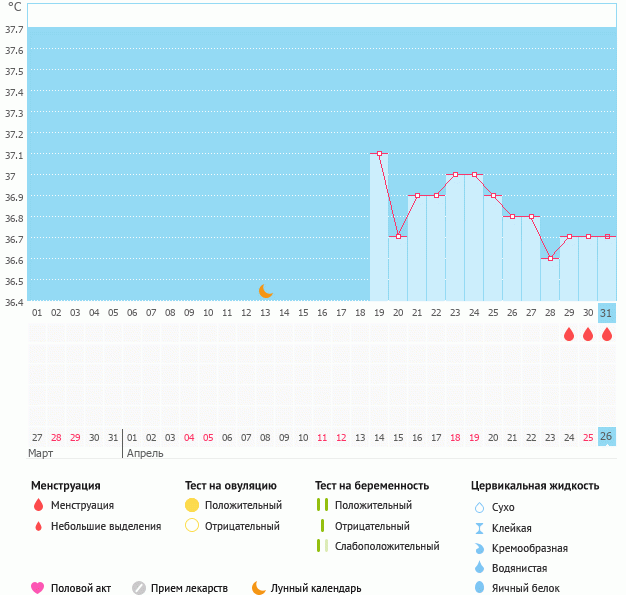626x595 pixels.
Task: Click the moon icon on cycle day 13
Action: click(x=265, y=291)
